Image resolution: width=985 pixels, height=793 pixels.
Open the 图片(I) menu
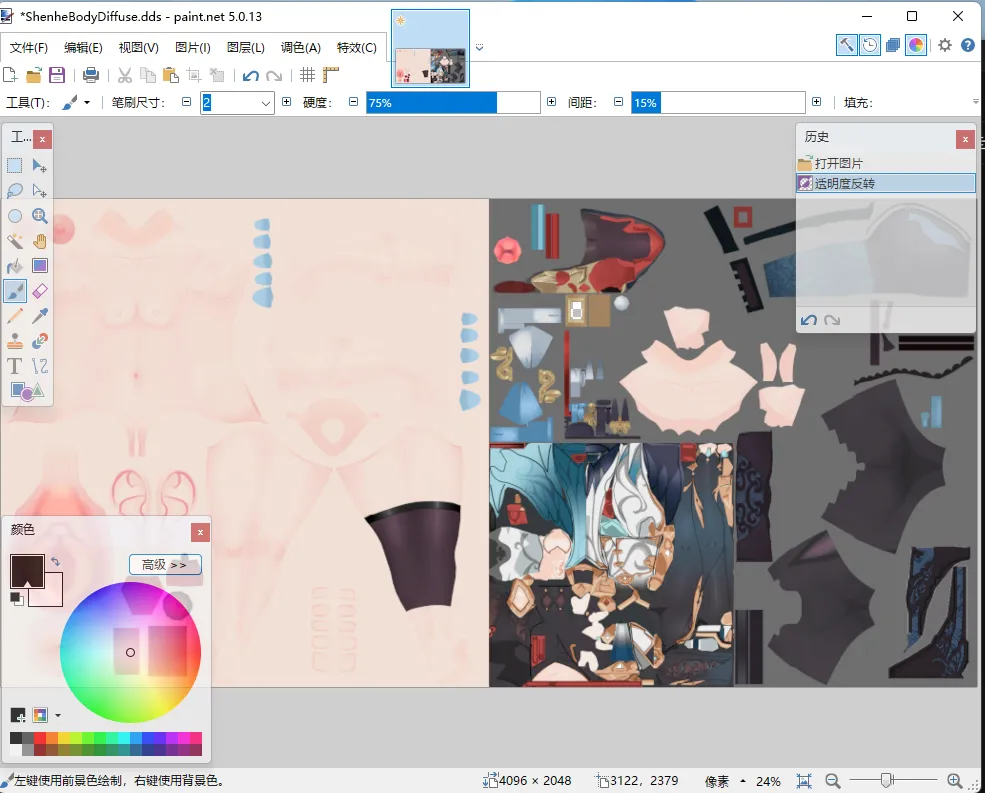coord(193,48)
